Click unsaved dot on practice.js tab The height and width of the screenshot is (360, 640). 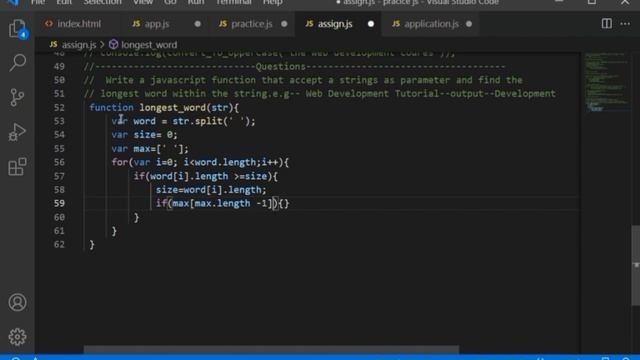point(284,24)
